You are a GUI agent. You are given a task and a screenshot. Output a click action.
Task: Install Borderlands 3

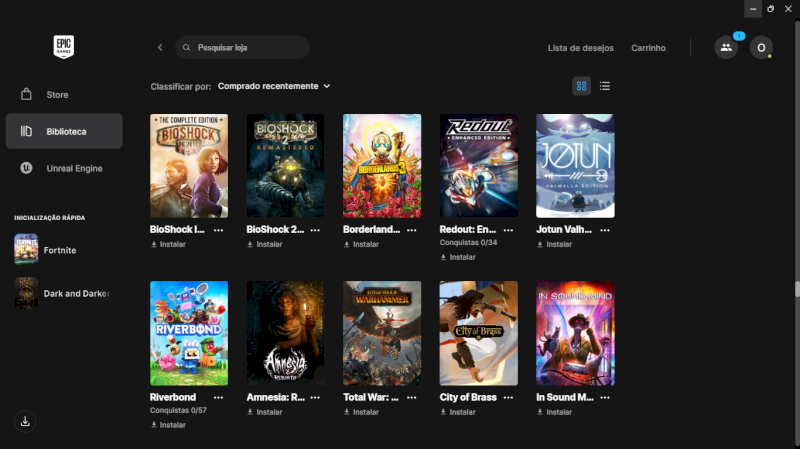pos(361,244)
